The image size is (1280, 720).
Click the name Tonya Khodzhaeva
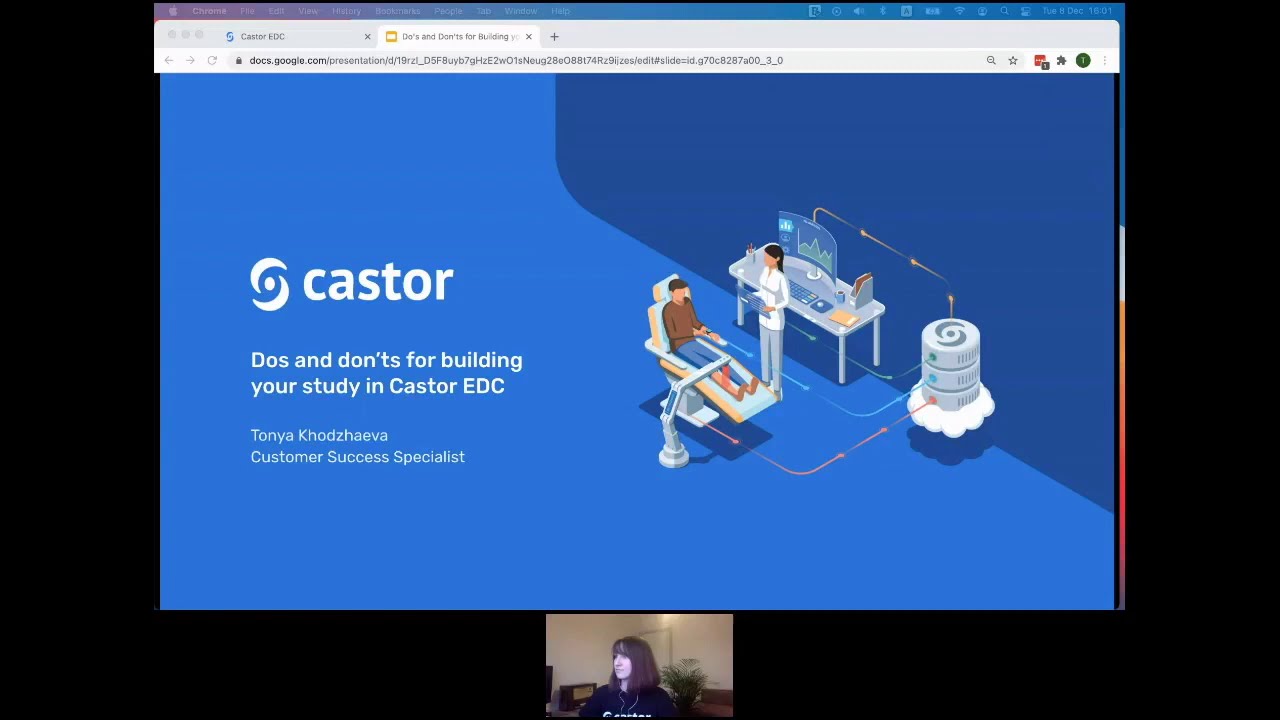[x=319, y=435]
